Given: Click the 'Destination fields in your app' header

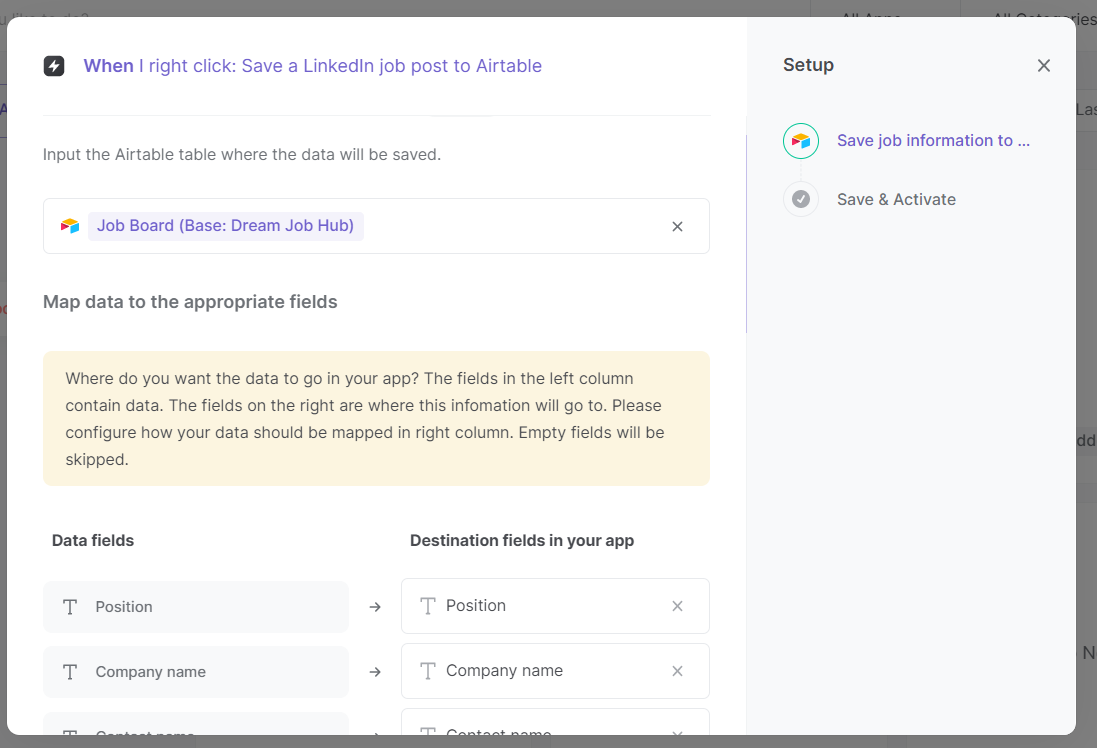Looking at the screenshot, I should pyautogui.click(x=522, y=540).
